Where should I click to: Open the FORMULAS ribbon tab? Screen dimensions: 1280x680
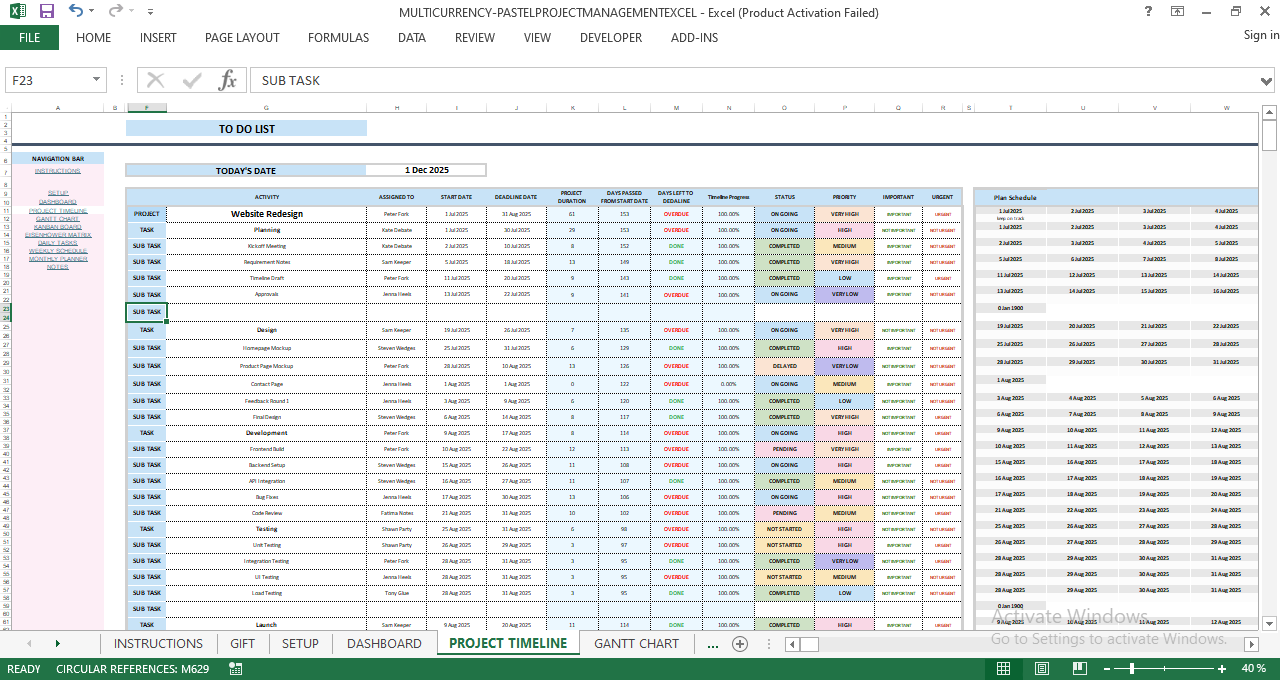click(338, 38)
